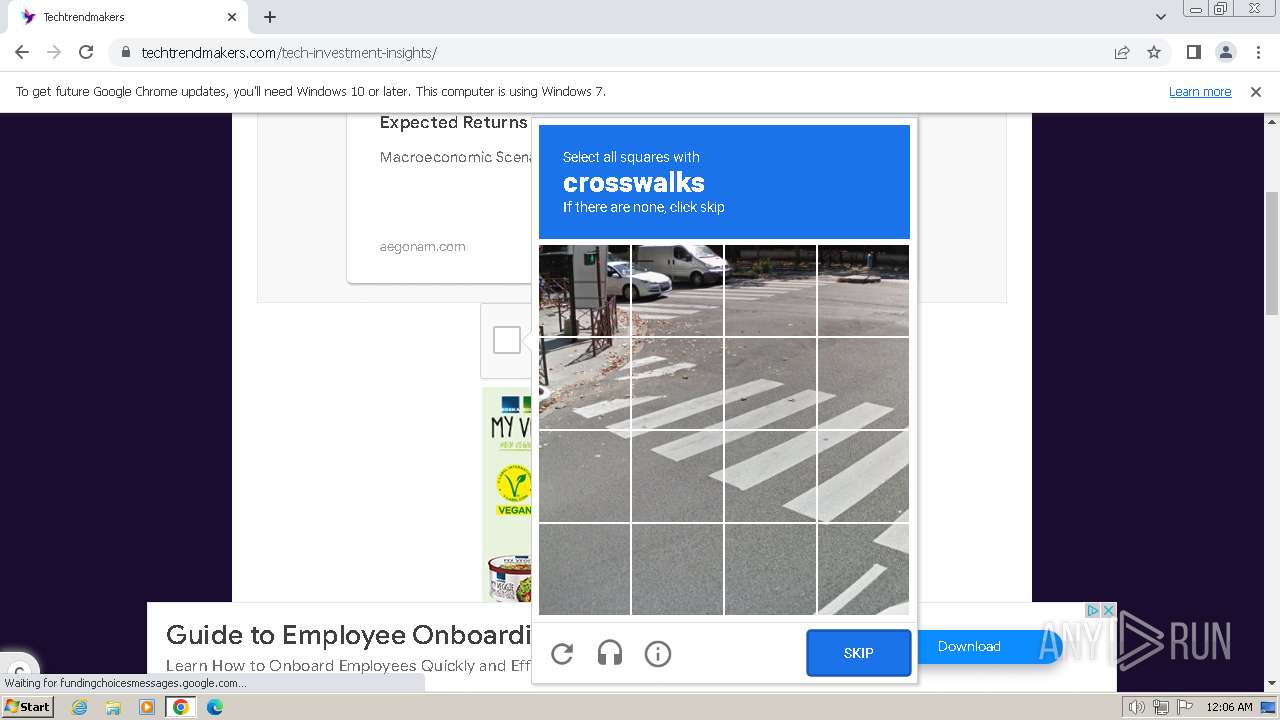Open the volume control tray icon
This screenshot has width=1280, height=720.
[1136, 707]
